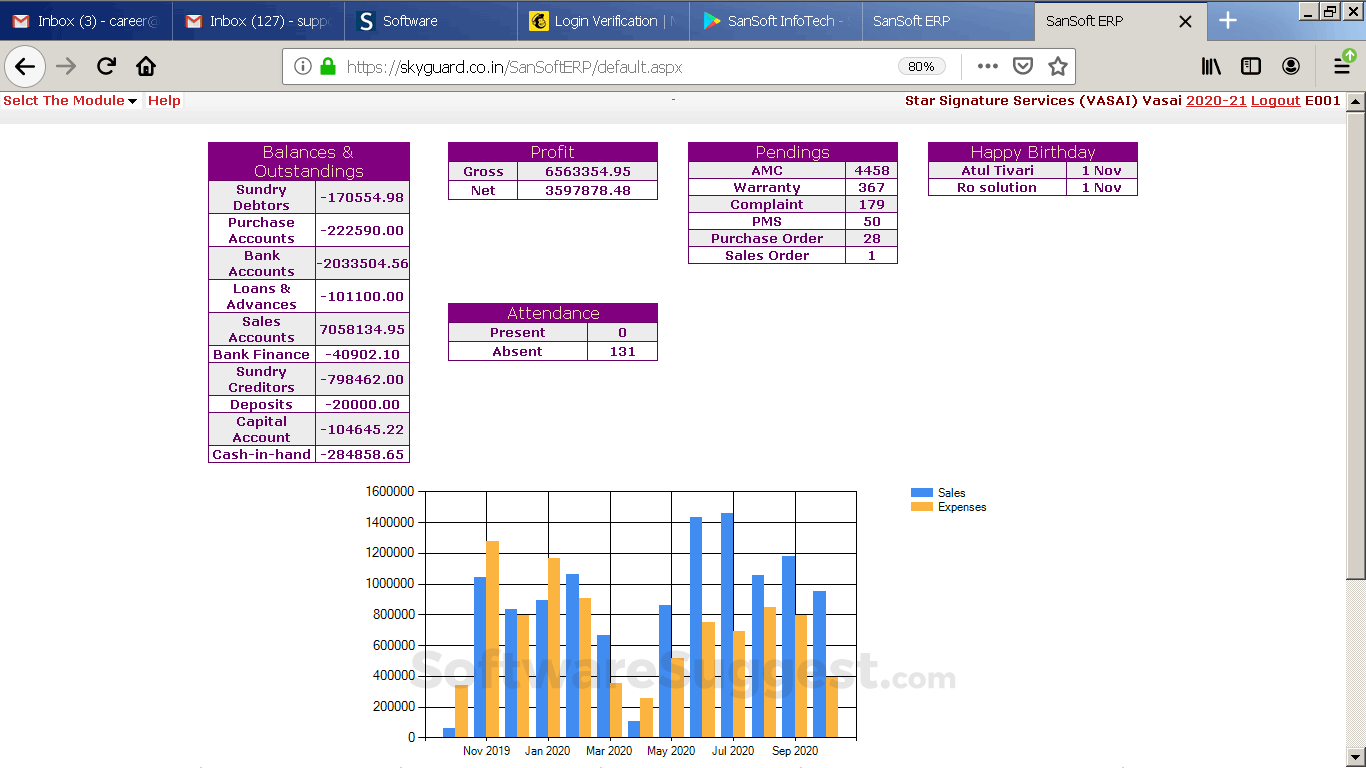The height and width of the screenshot is (768, 1366).
Task: Open the page actions three-dots icon
Action: (x=988, y=67)
